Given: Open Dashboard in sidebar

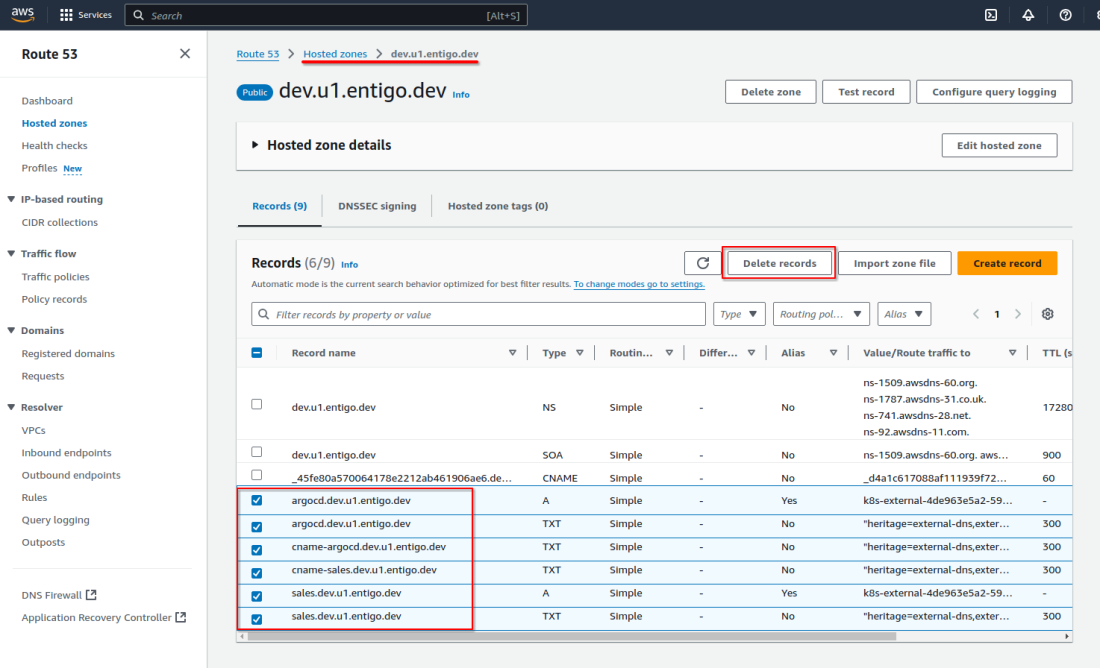Looking at the screenshot, I should click(47, 100).
